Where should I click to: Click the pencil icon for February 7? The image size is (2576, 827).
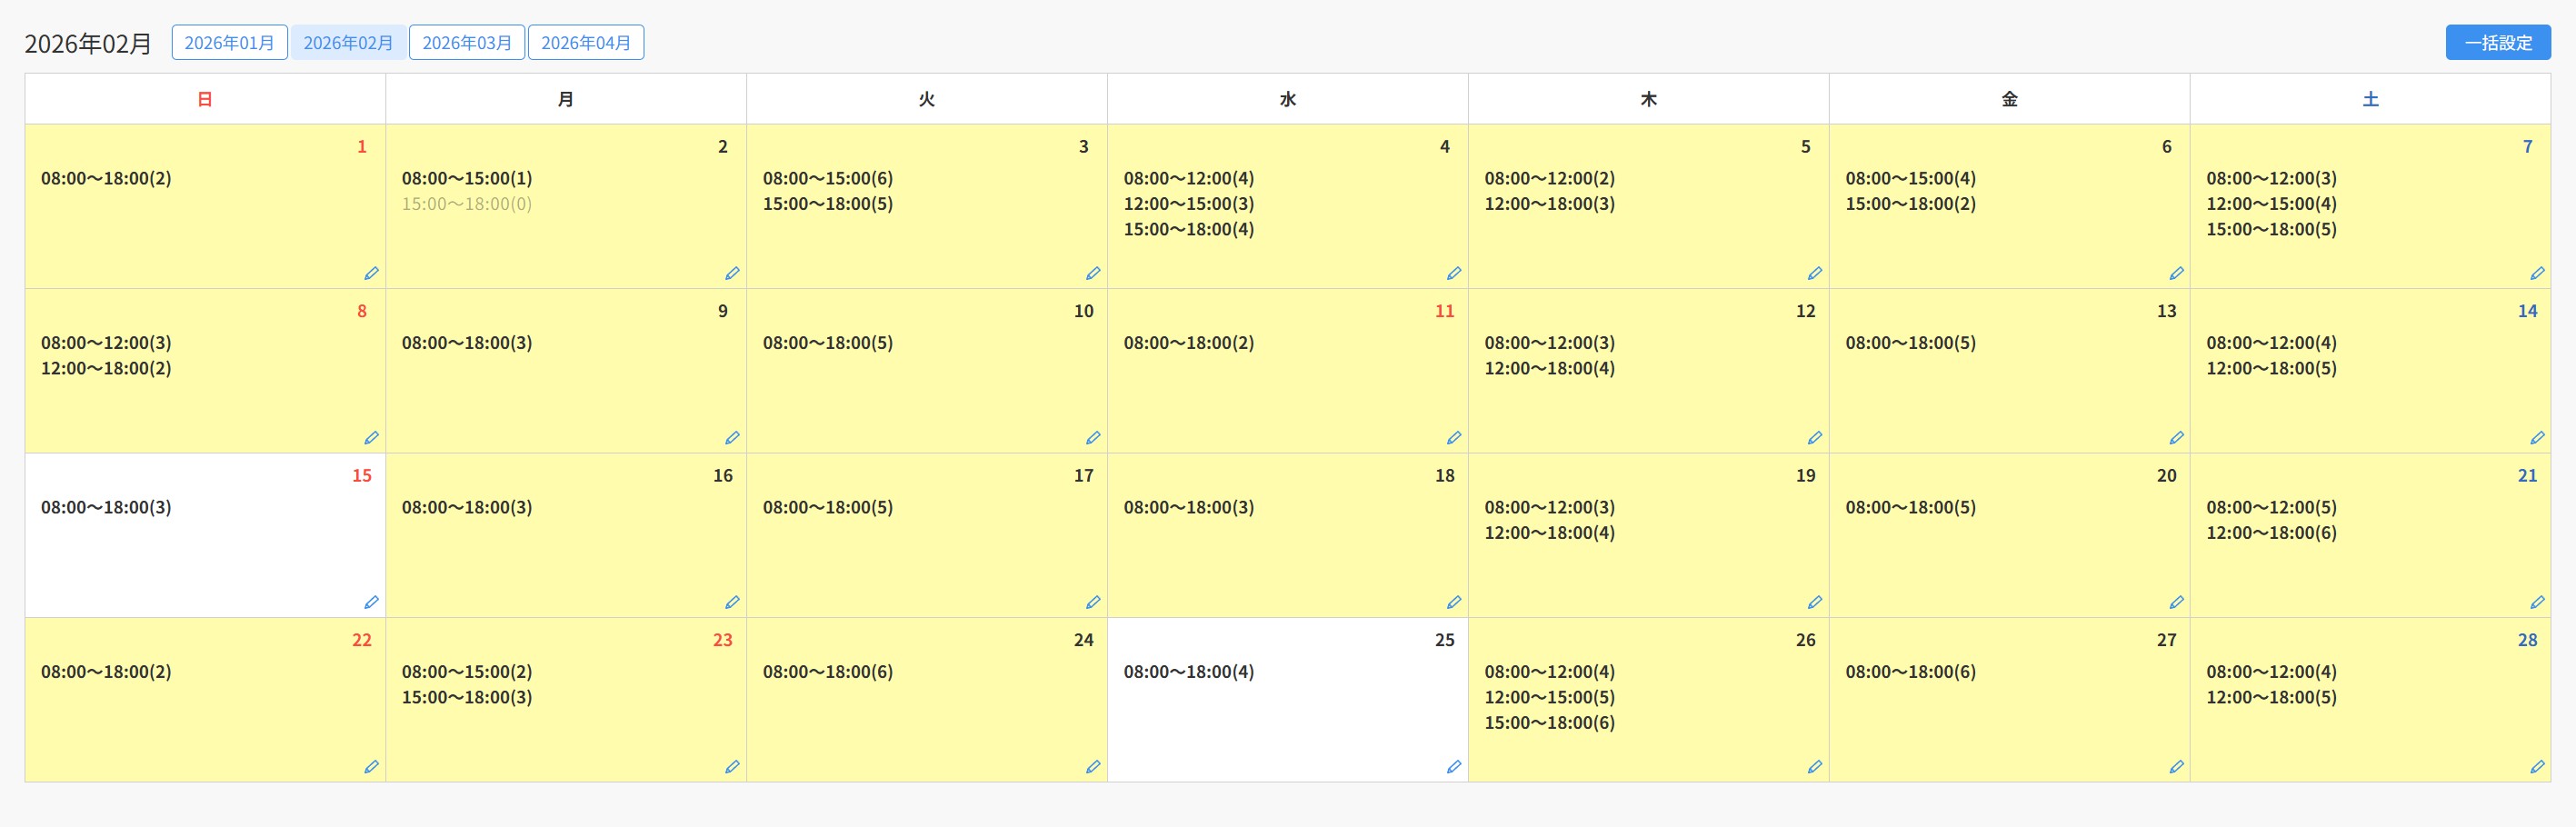[x=2537, y=273]
